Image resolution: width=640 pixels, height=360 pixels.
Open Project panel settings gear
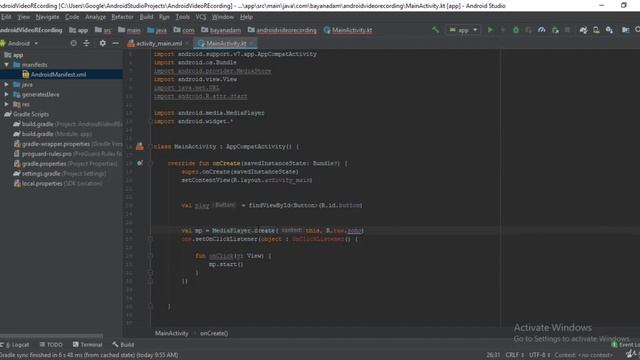(102, 43)
